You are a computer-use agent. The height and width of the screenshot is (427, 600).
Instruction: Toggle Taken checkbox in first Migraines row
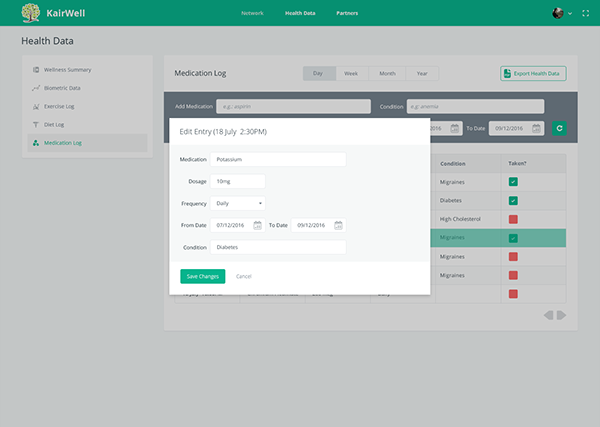point(513,182)
